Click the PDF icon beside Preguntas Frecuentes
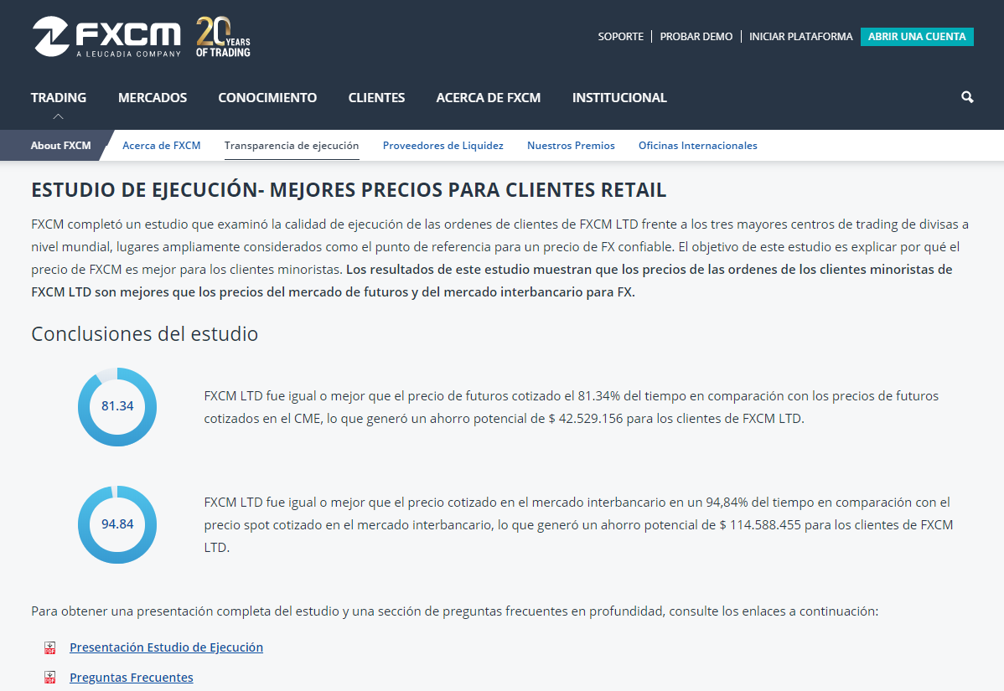The image size is (1004, 691). click(x=49, y=679)
